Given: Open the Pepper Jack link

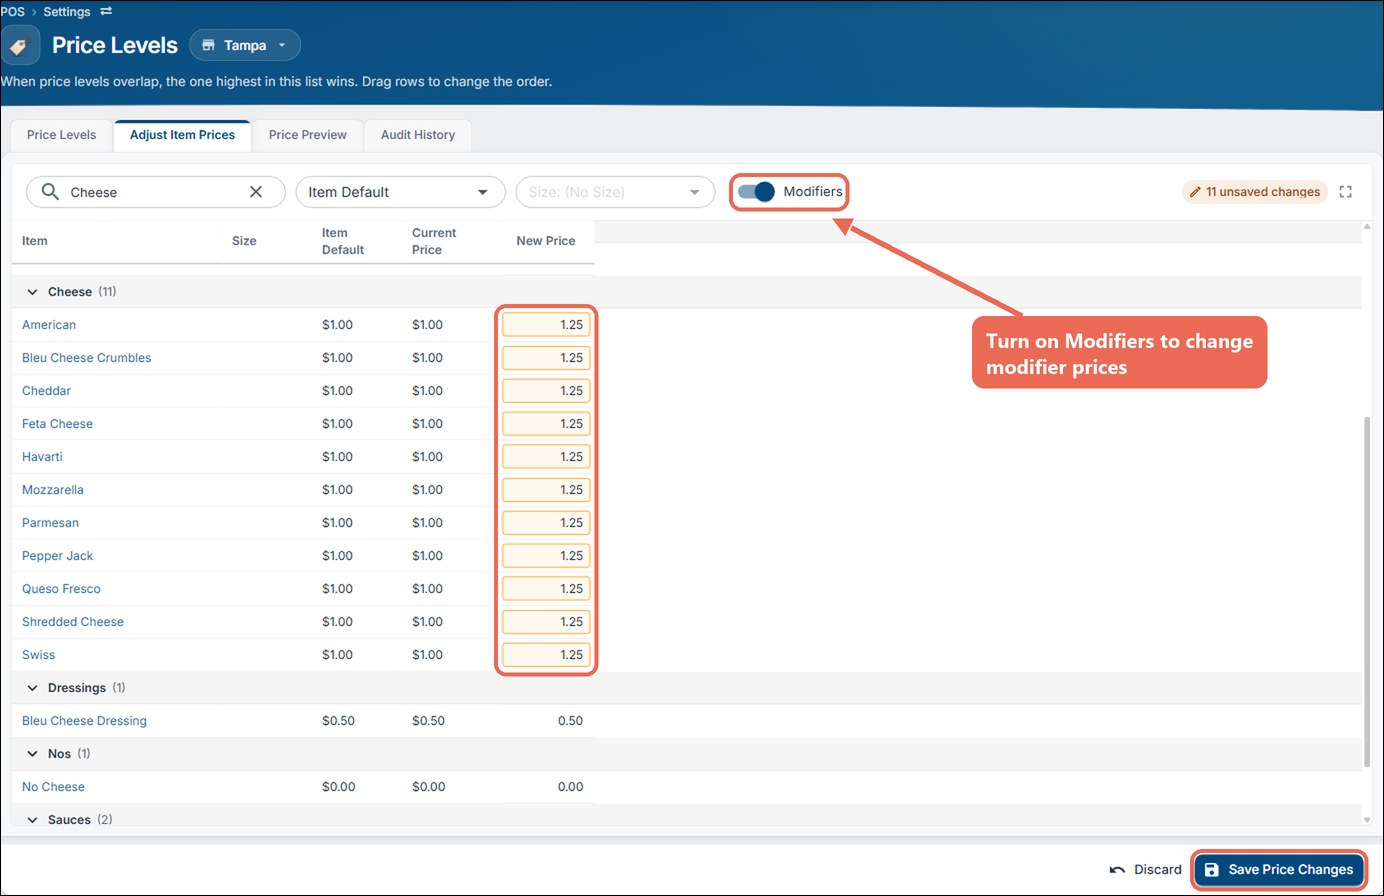Looking at the screenshot, I should click(58, 556).
